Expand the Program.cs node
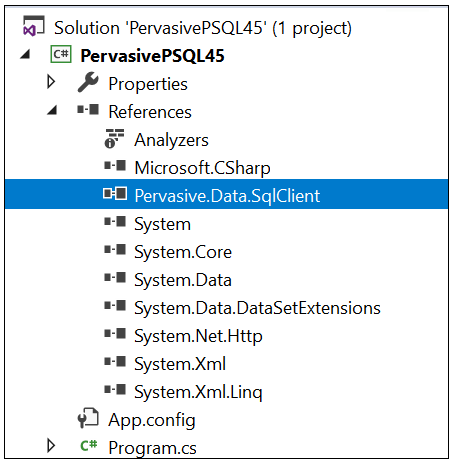The width and height of the screenshot is (454, 465). coord(51,446)
